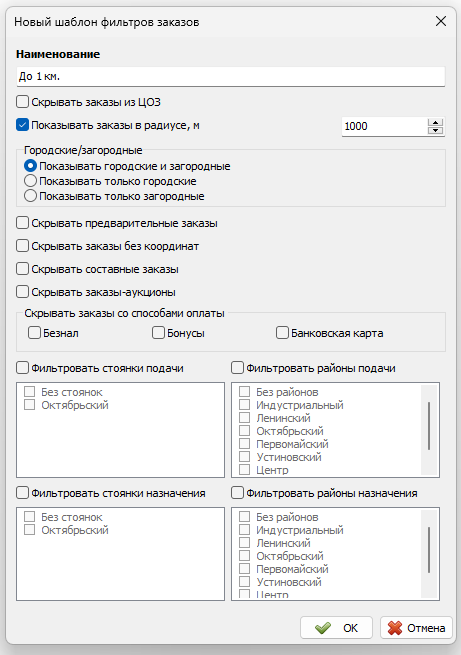Viewport: 461px width, 655px height.
Task: Enable Скрывать заказы из ЦОЗ checkbox
Action: [x=23, y=102]
